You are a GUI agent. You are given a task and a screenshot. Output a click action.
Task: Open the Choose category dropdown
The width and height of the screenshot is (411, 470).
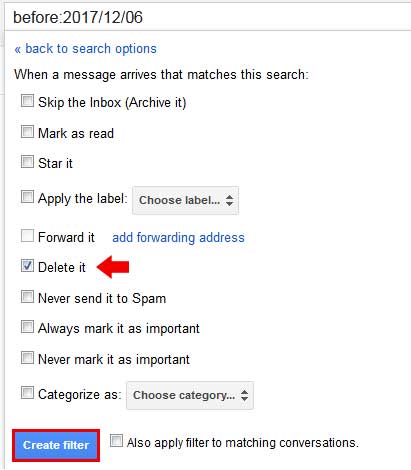point(190,396)
